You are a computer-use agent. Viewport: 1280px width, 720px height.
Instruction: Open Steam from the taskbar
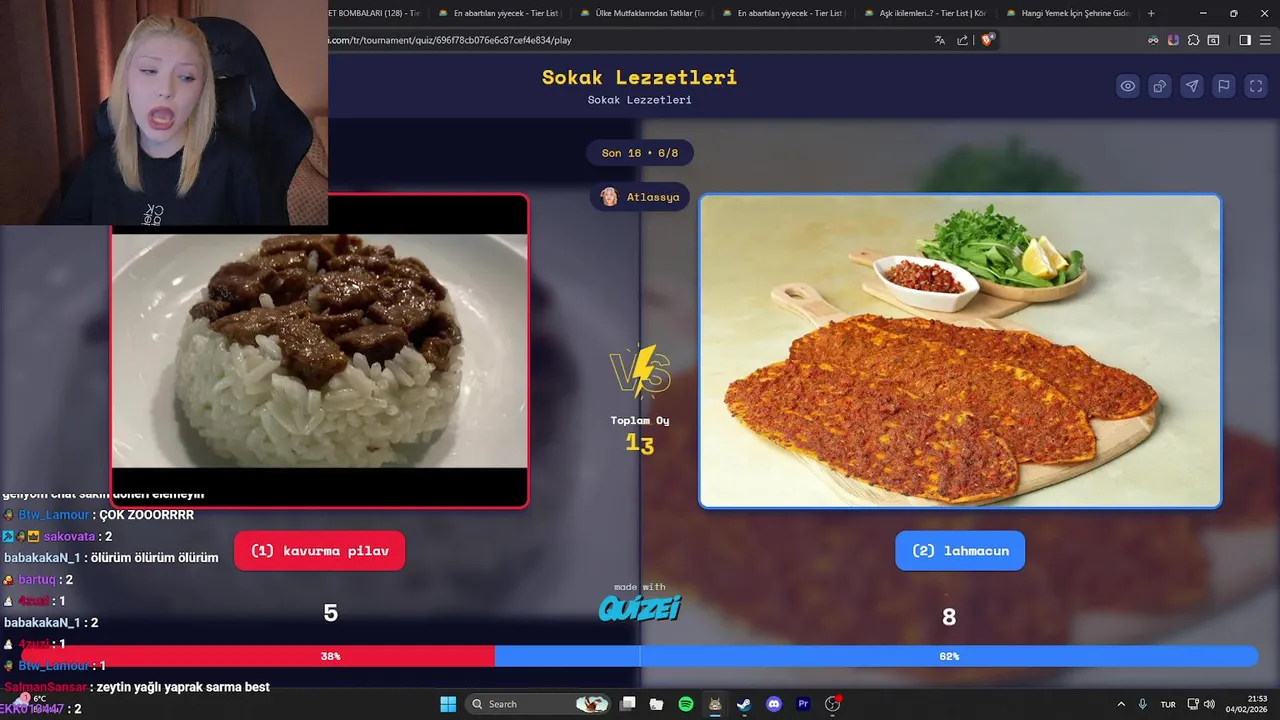[x=744, y=704]
